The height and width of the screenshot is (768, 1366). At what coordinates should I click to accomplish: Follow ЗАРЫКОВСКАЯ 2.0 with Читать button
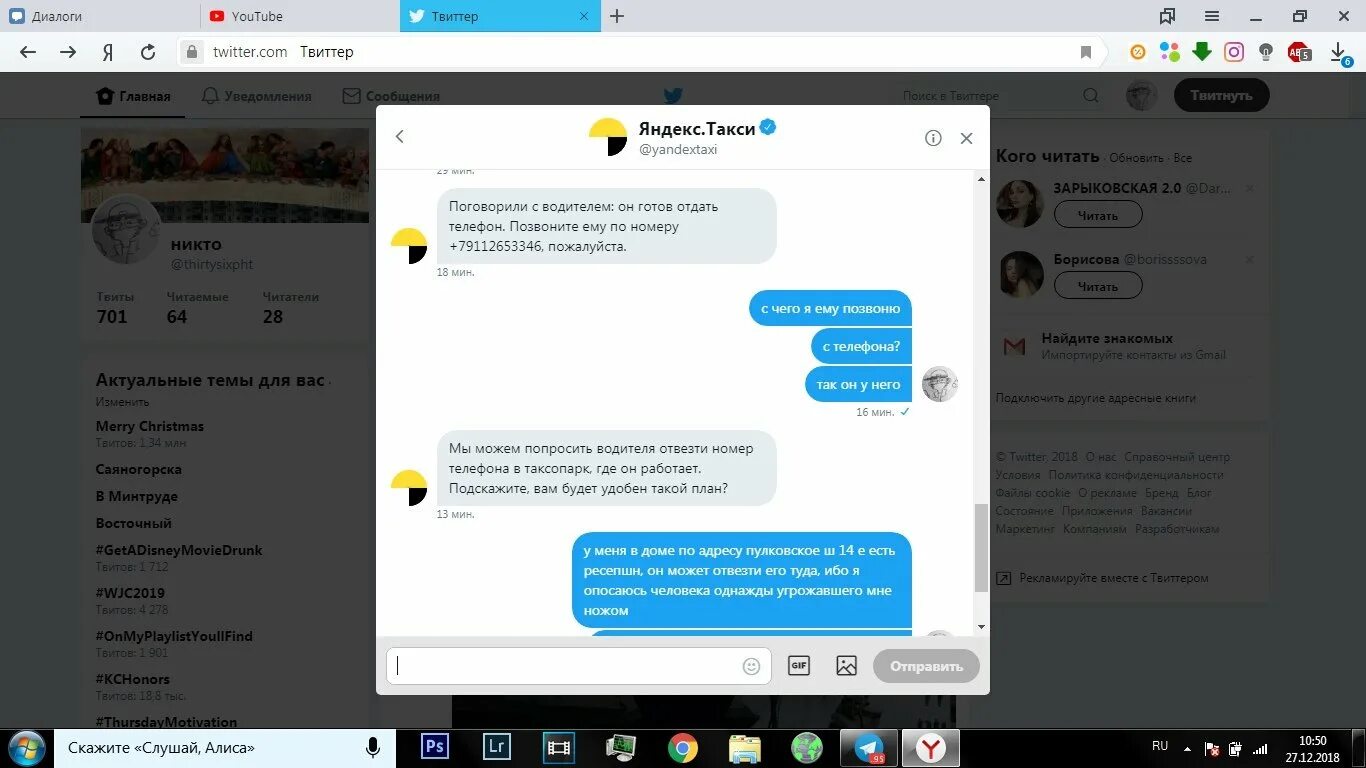coord(1098,215)
